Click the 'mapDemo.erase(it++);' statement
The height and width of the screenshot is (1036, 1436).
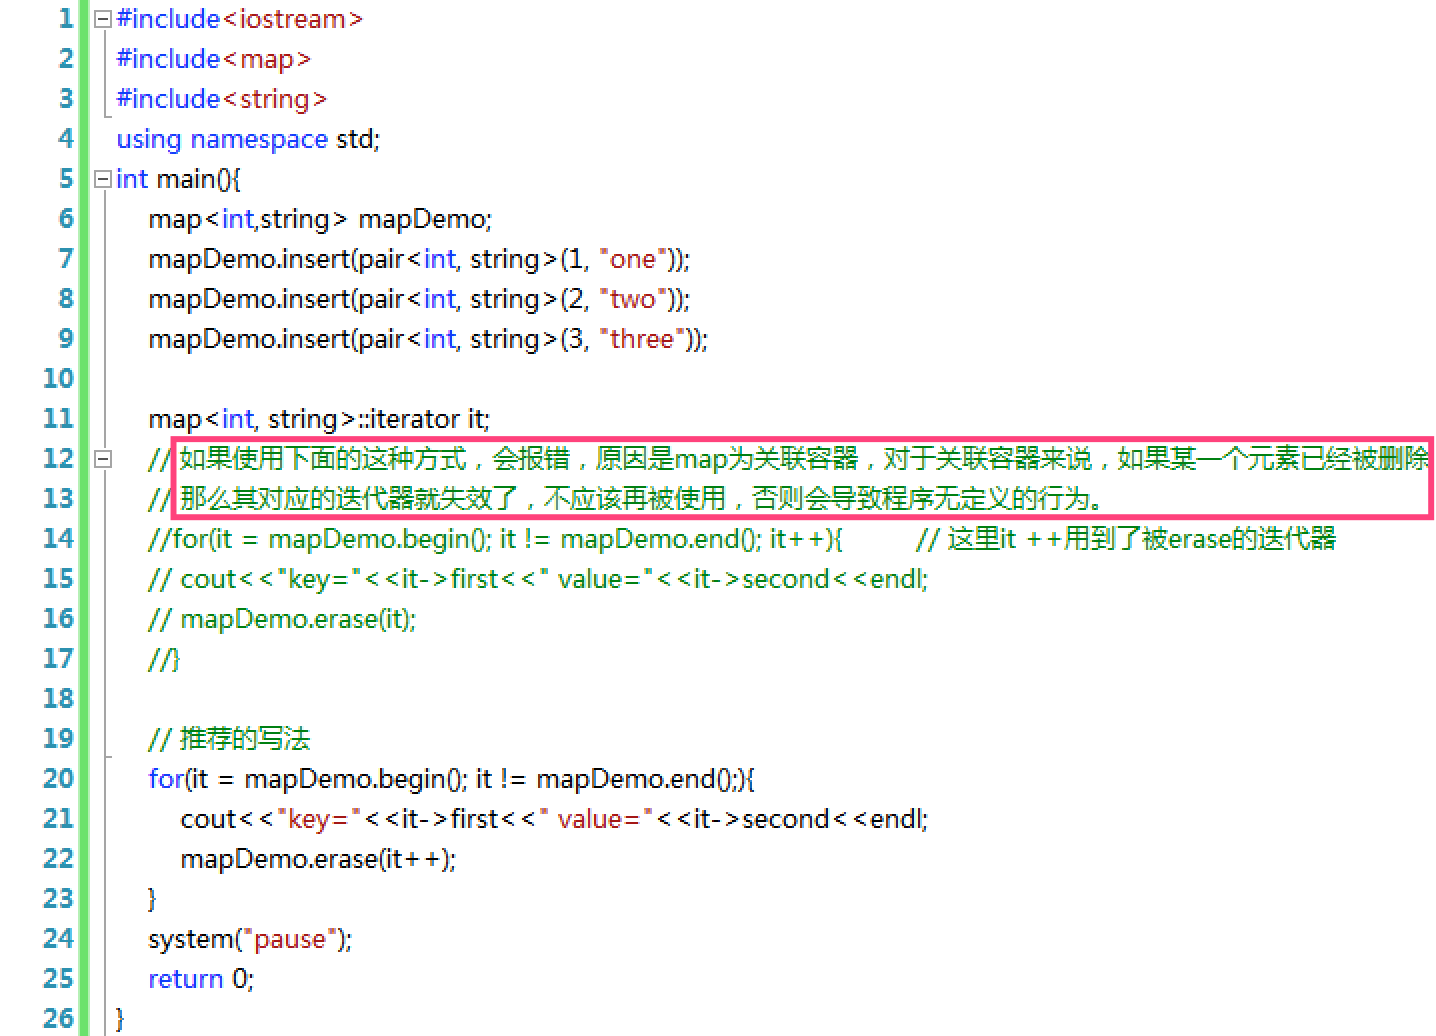tap(318, 859)
